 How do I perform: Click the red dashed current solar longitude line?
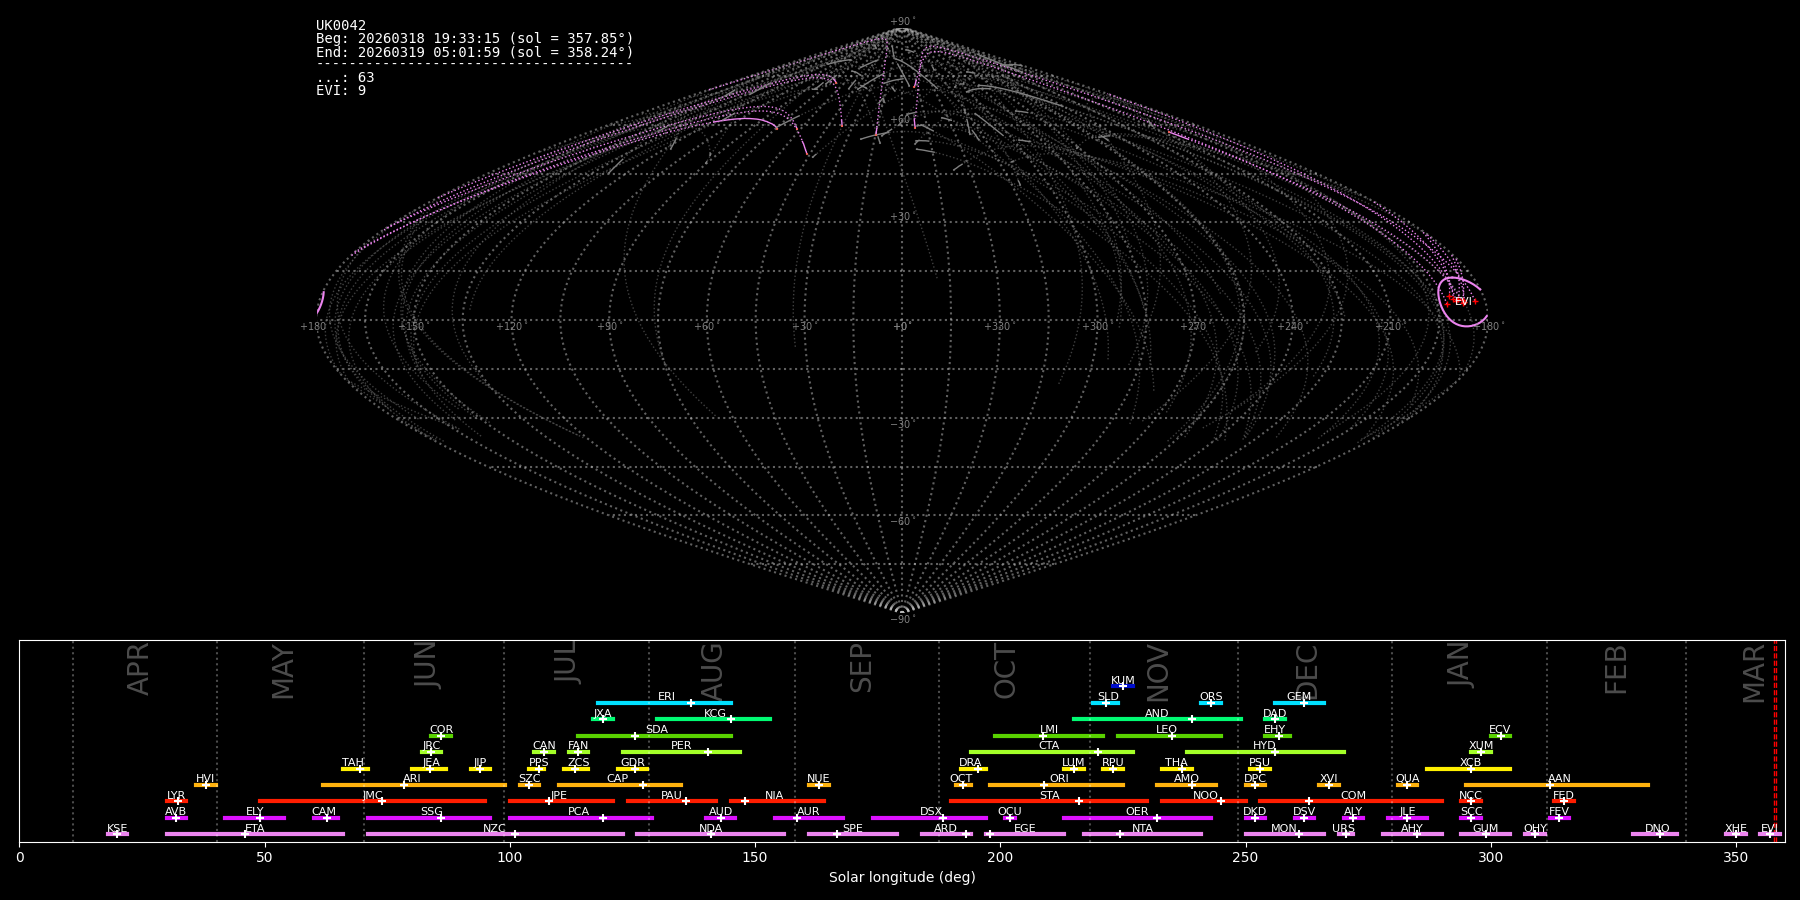point(1775,740)
